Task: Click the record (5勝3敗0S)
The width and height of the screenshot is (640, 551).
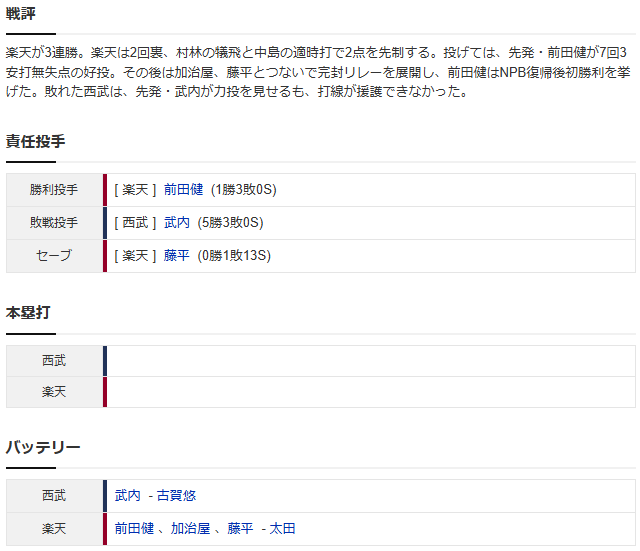Action: 231,222
